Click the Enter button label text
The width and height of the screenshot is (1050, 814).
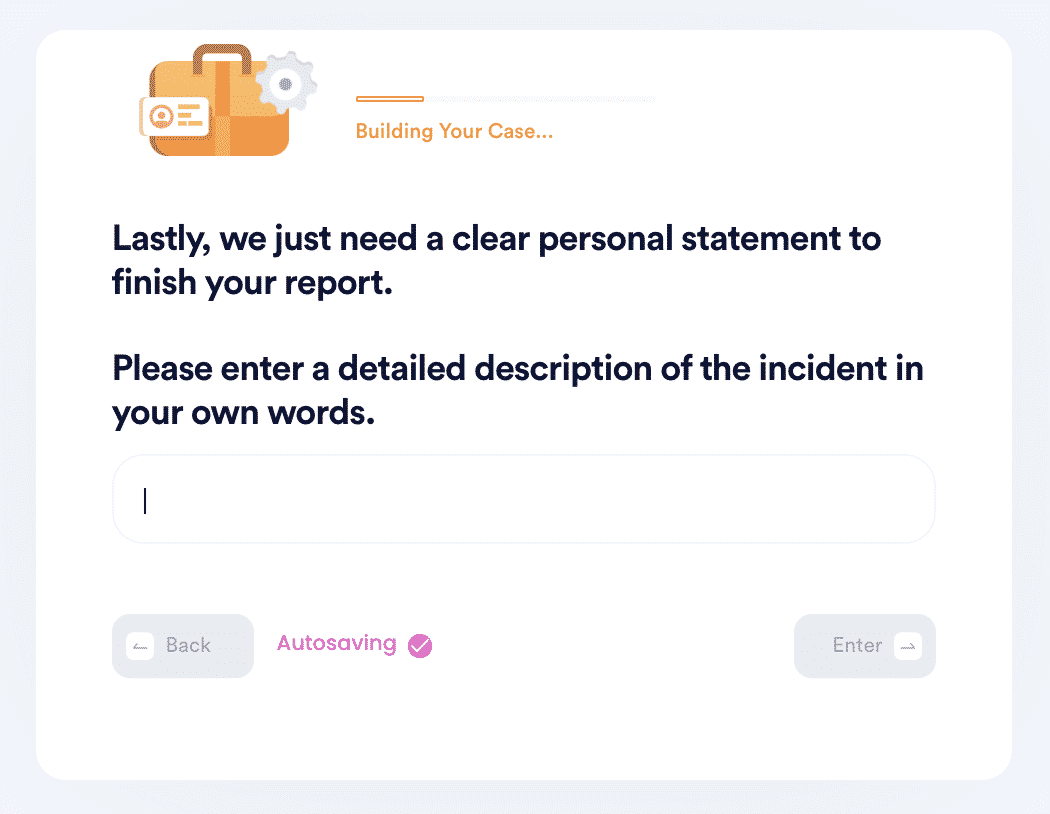(x=857, y=645)
